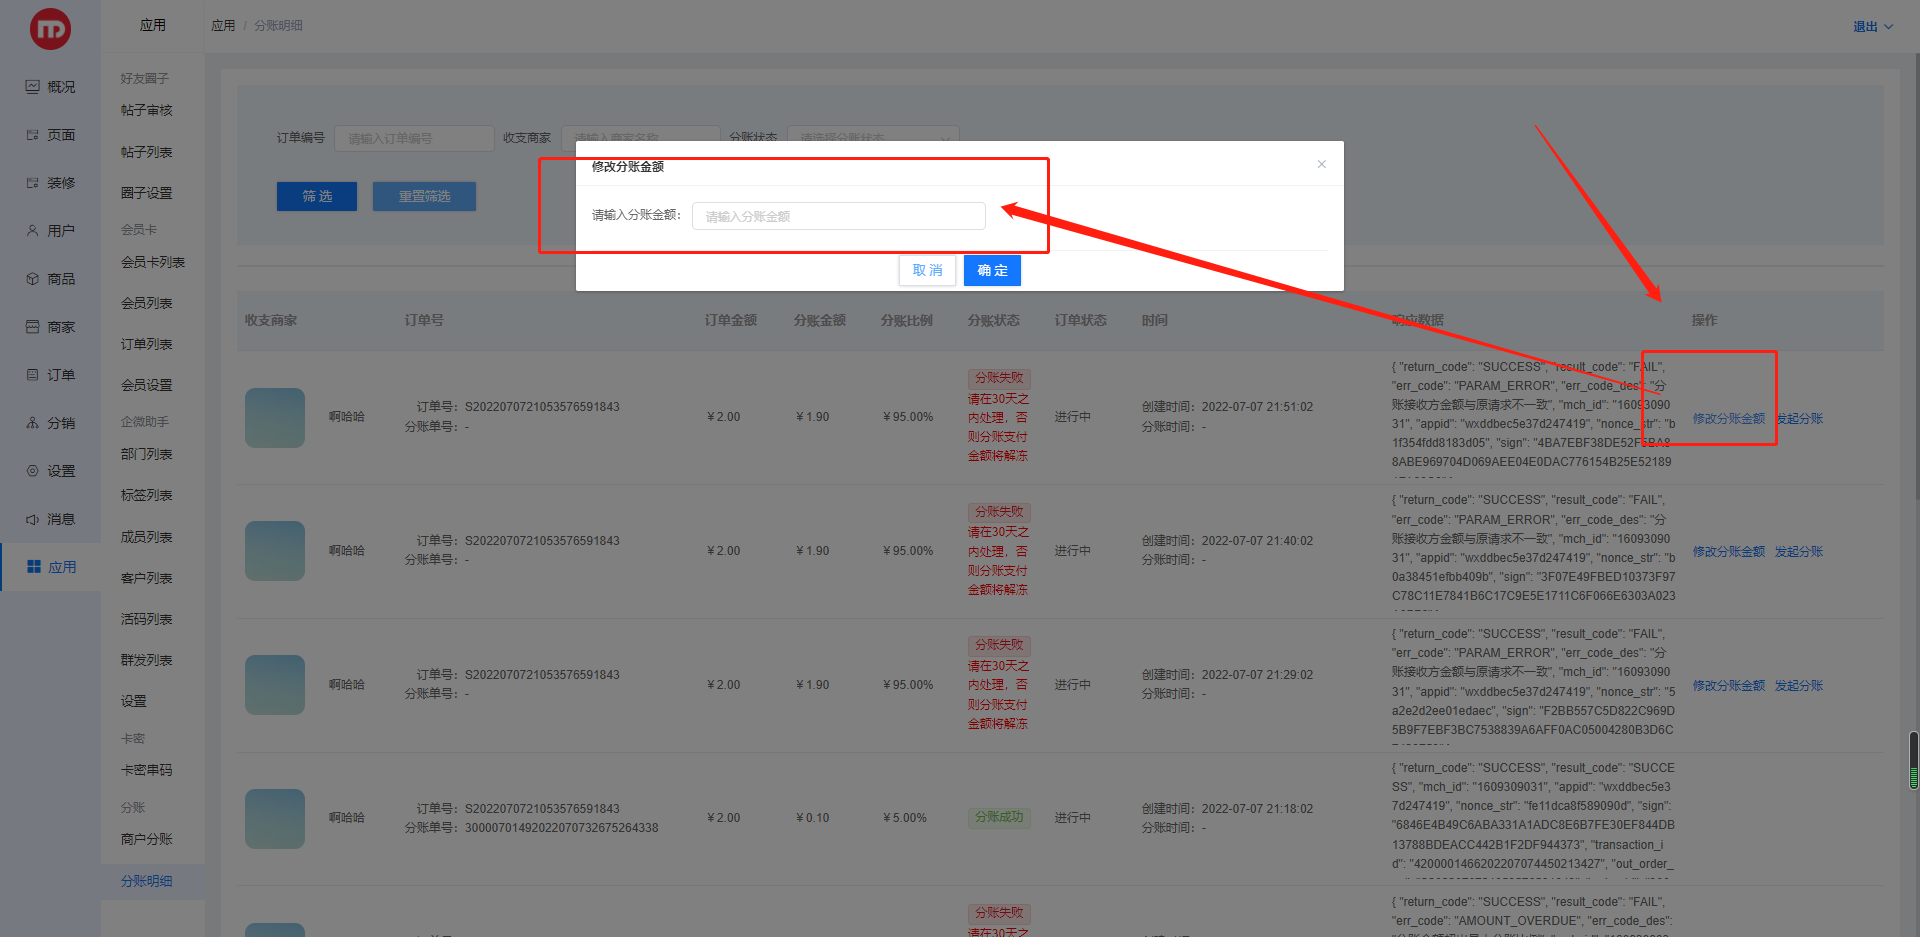Open 分销 distribution section
The height and width of the screenshot is (937, 1920).
50,423
